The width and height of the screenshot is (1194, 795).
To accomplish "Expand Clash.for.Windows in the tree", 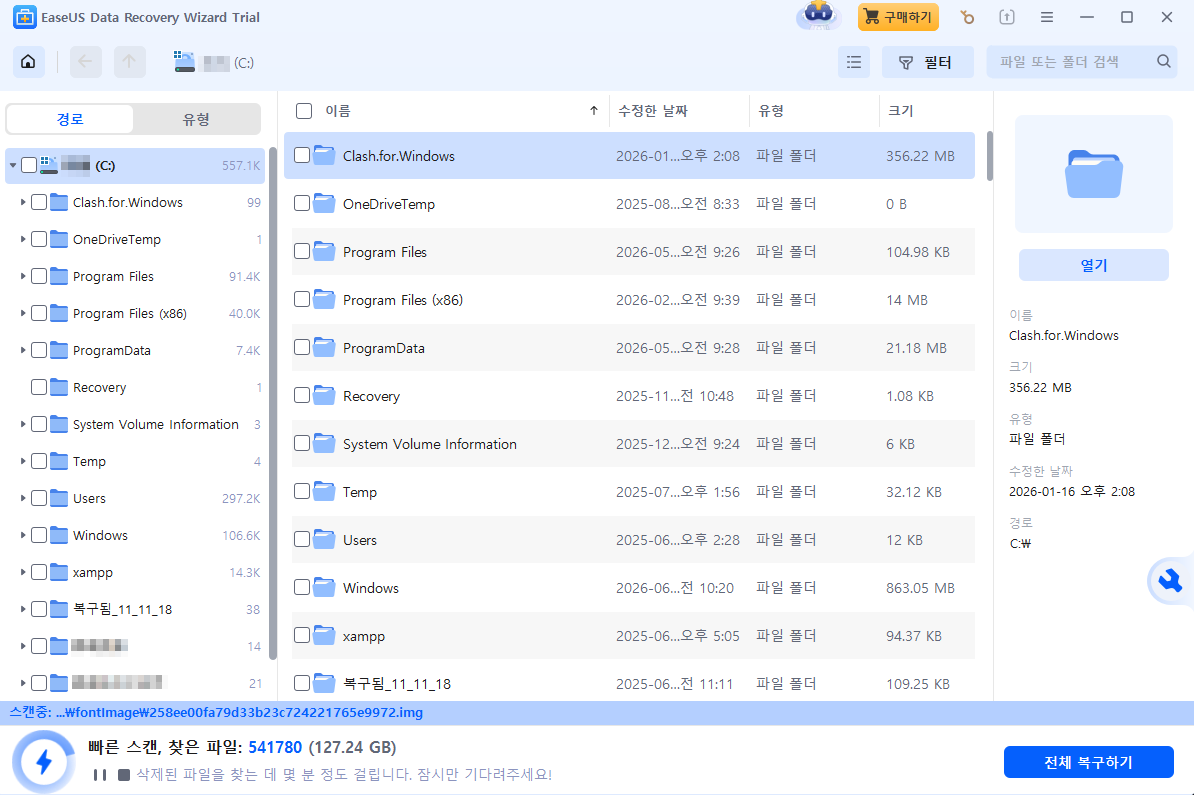I will pos(23,202).
